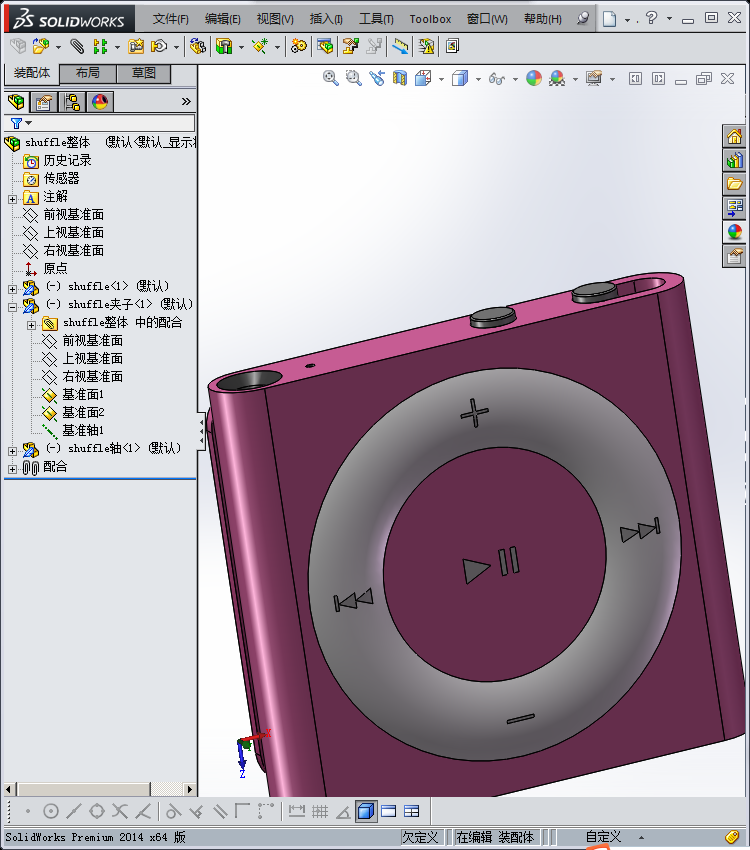
Task: Click the Clearance Verification warning icon
Action: click(426, 46)
